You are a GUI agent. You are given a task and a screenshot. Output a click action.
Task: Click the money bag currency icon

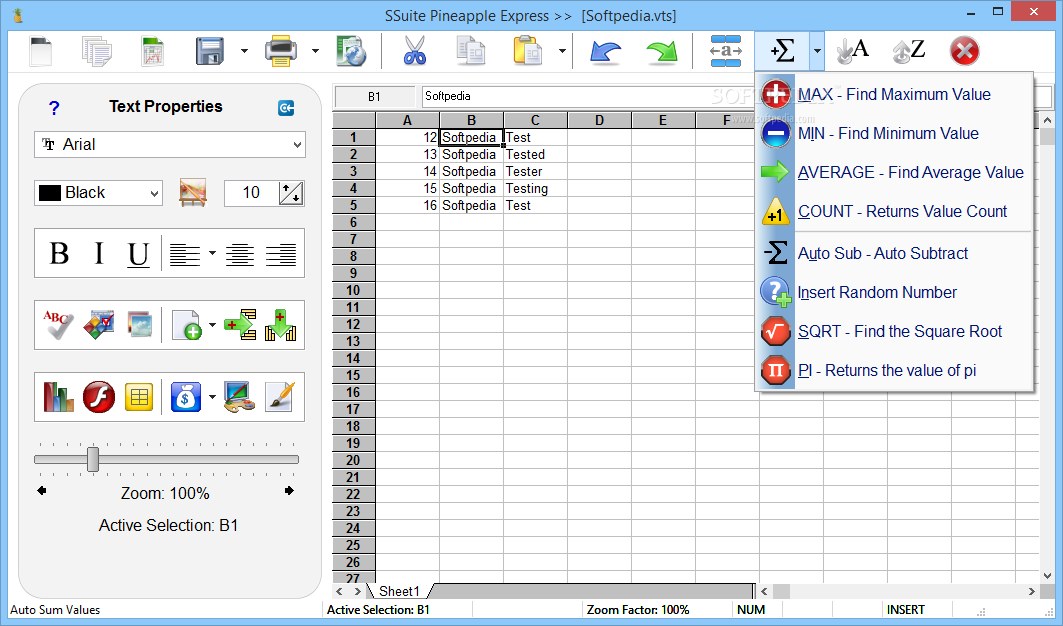click(186, 397)
